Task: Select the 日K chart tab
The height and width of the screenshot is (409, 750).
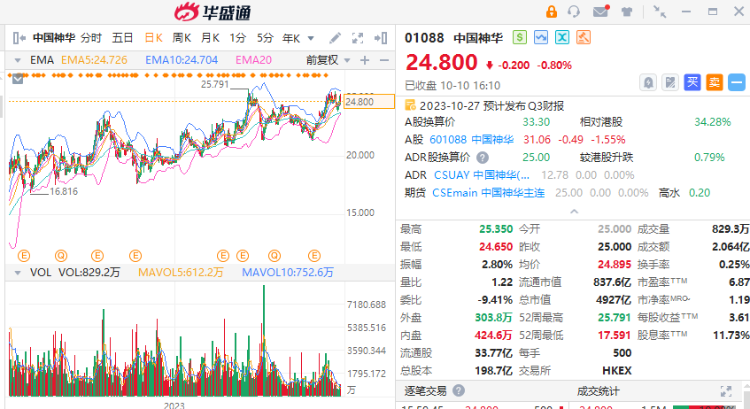Action: (x=154, y=38)
